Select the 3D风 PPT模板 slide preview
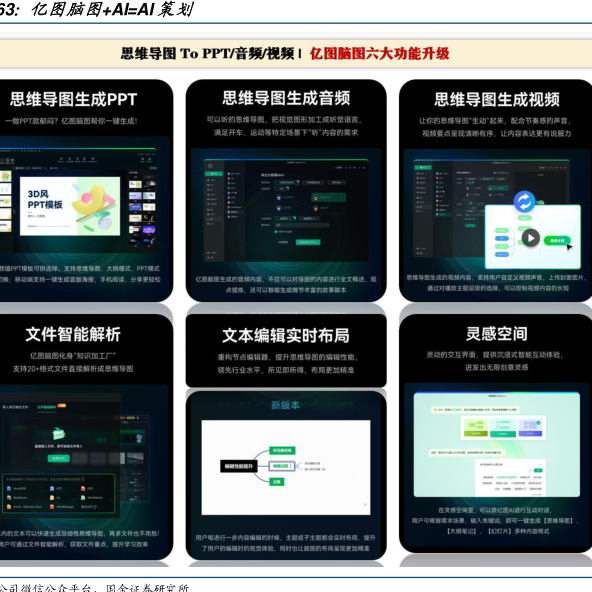Image resolution: width=592 pixels, height=592 pixels. click(70, 206)
